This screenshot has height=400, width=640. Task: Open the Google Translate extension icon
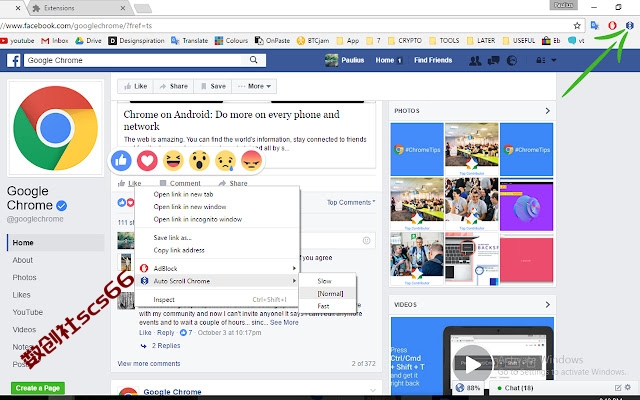click(x=595, y=25)
